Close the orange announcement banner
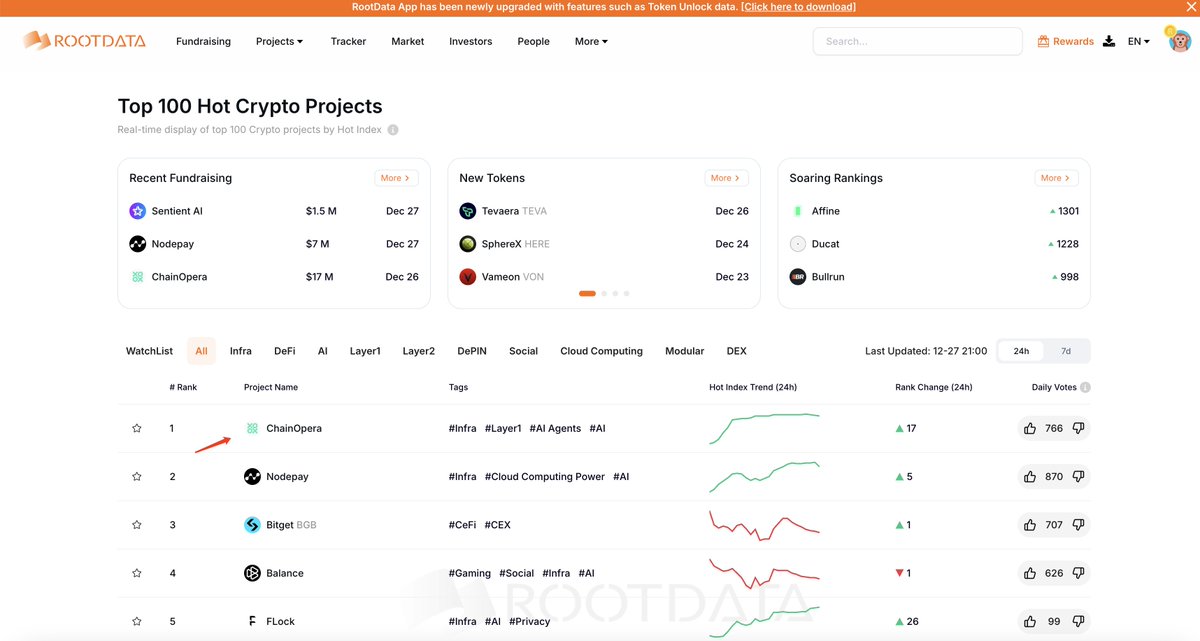 1191,7
